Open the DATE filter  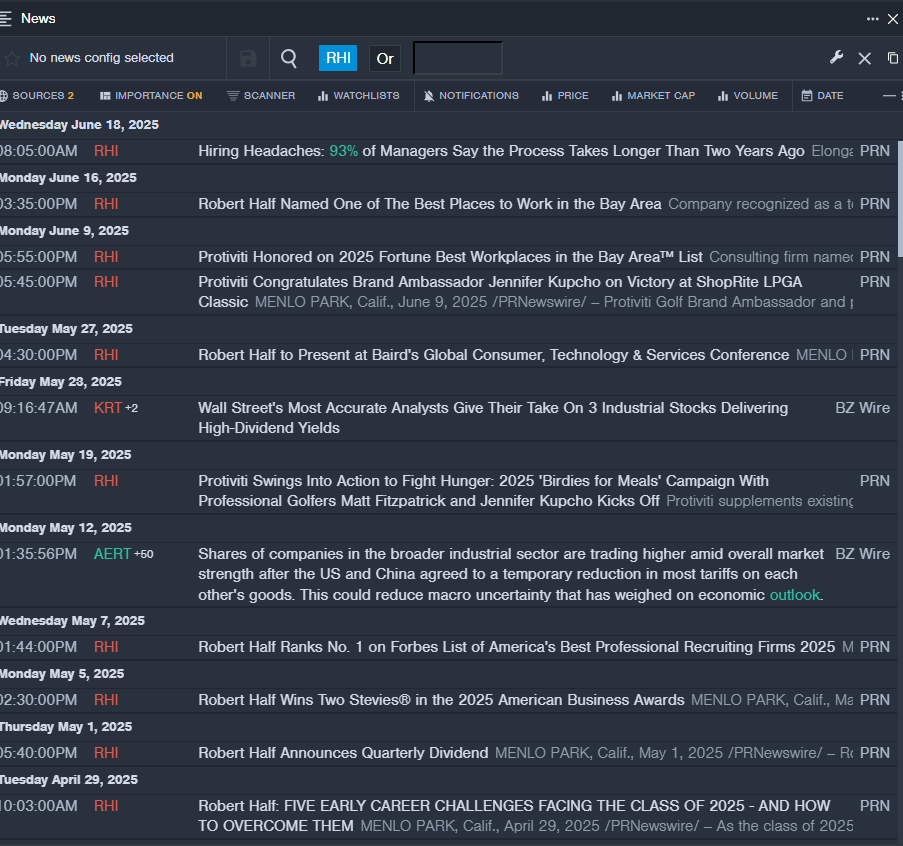pos(822,96)
